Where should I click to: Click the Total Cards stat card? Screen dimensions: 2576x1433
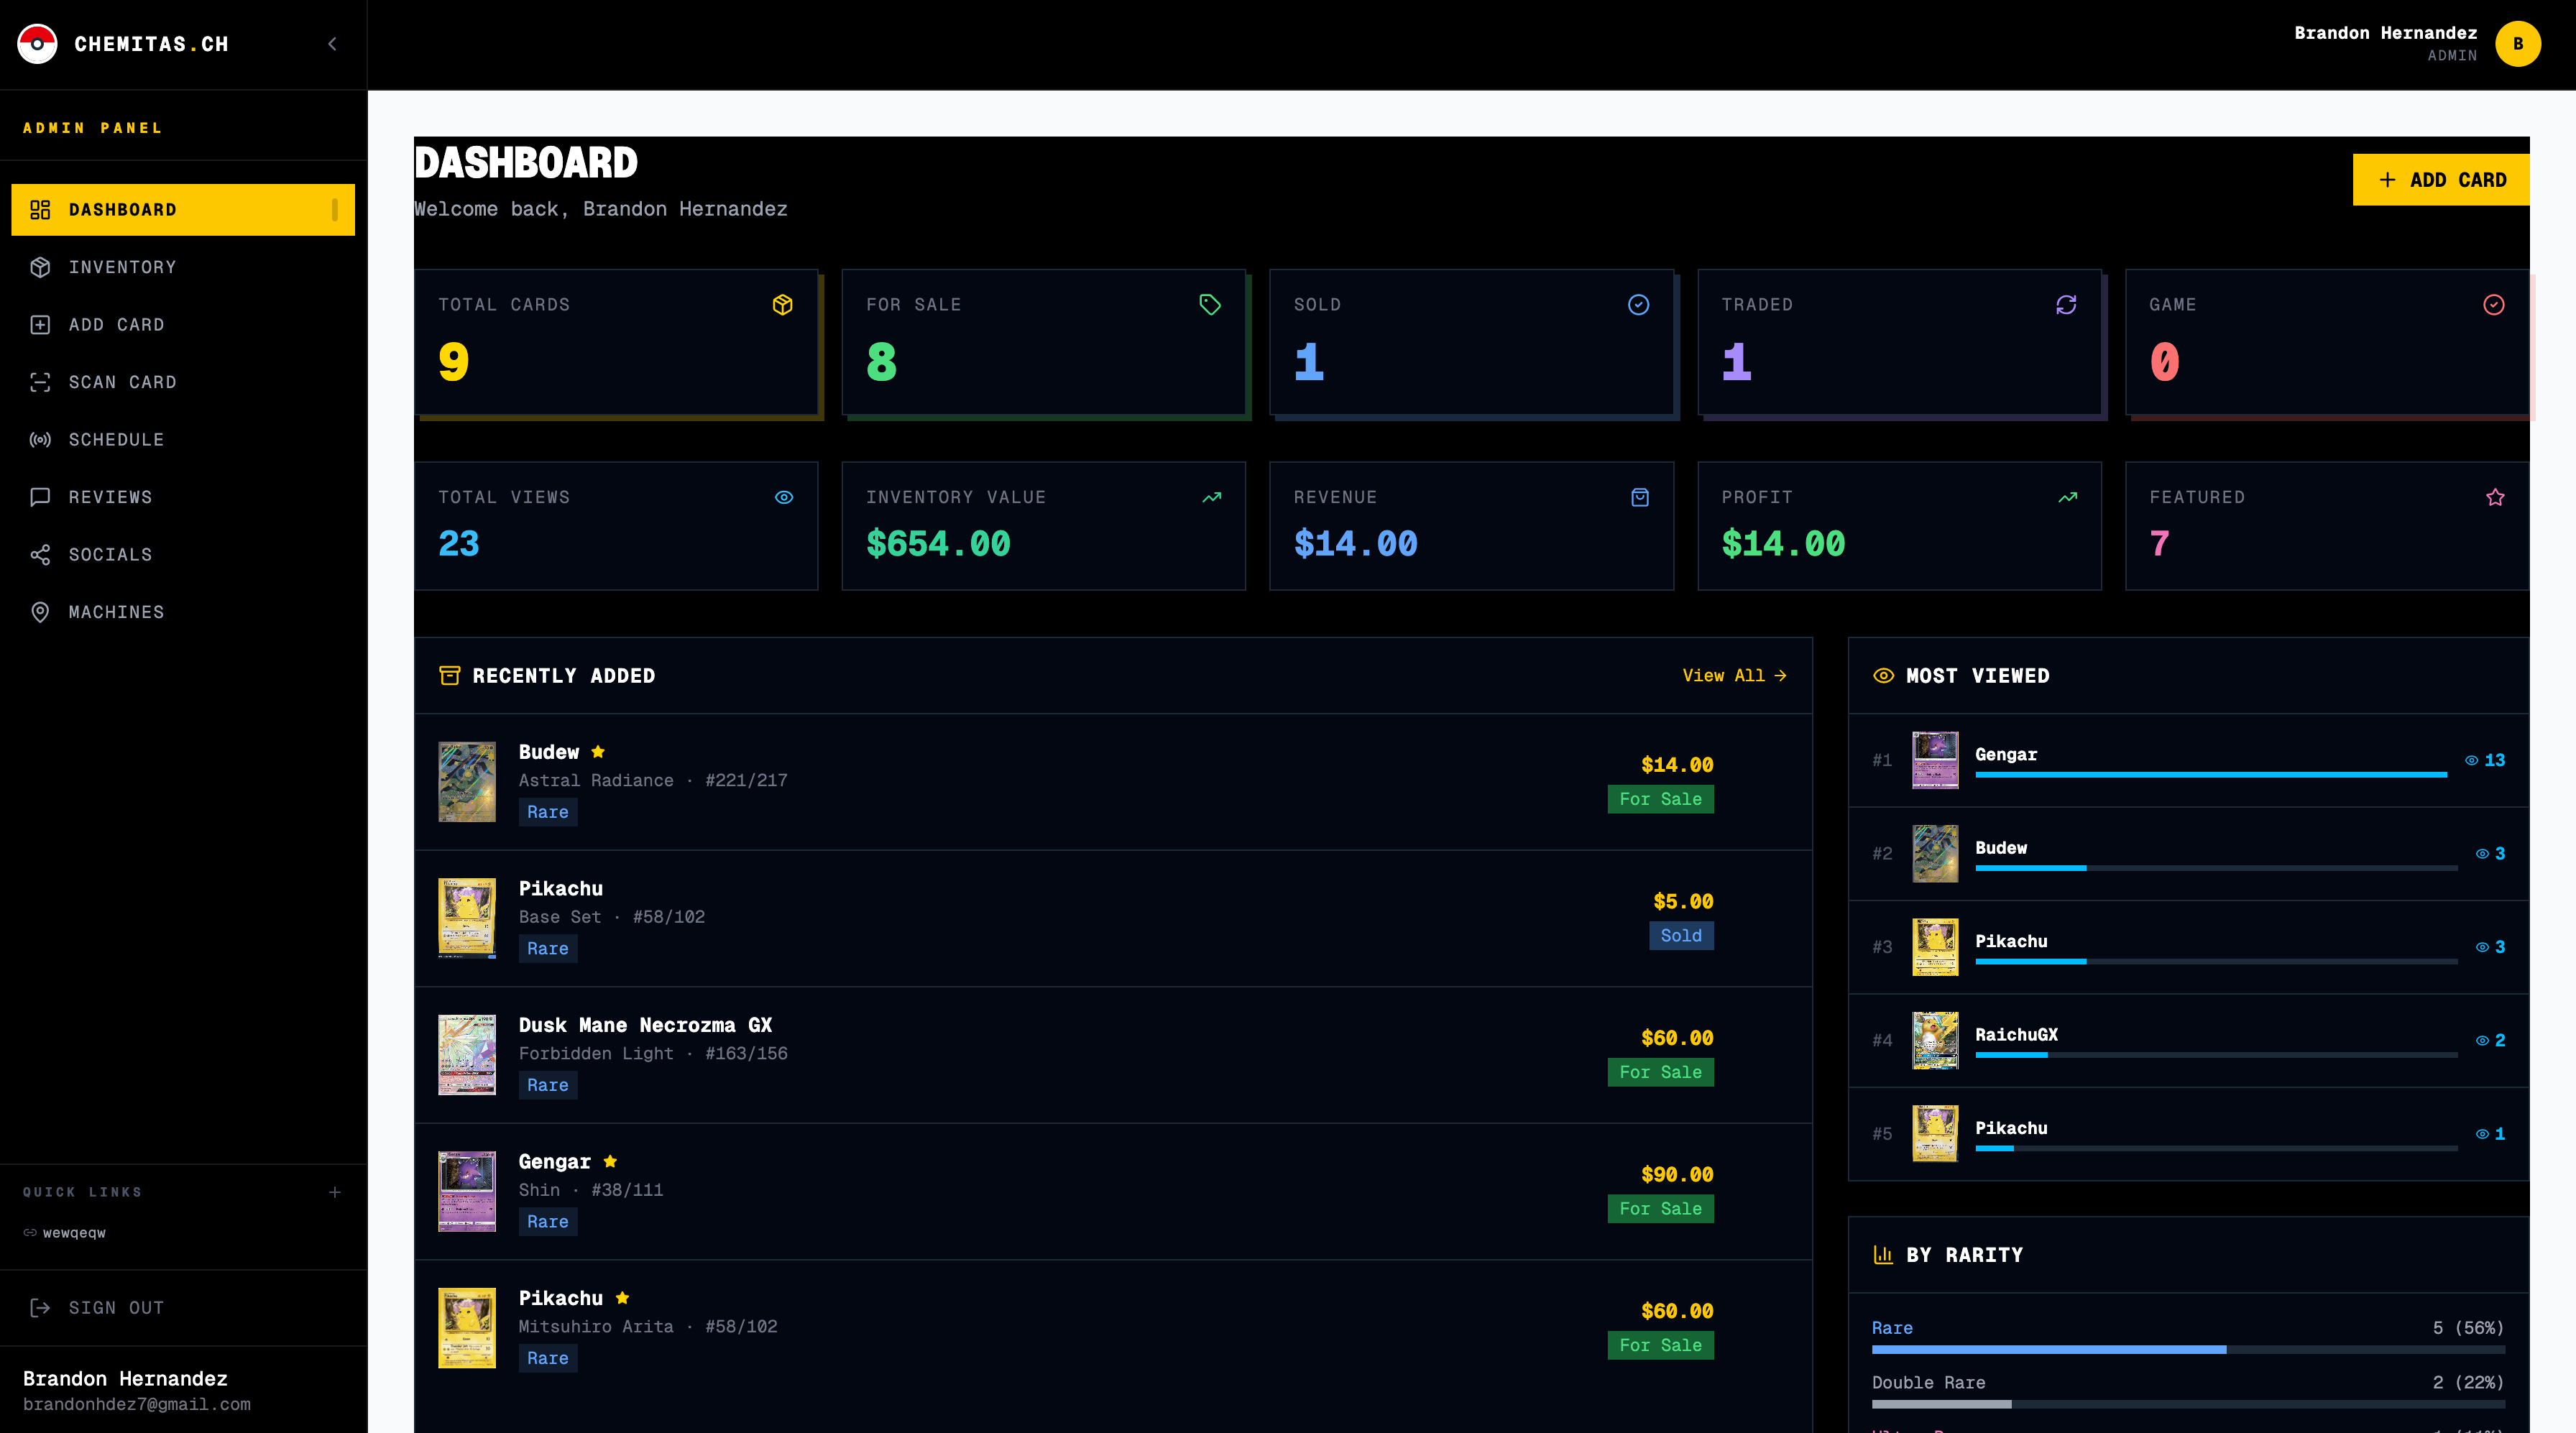tap(616, 342)
